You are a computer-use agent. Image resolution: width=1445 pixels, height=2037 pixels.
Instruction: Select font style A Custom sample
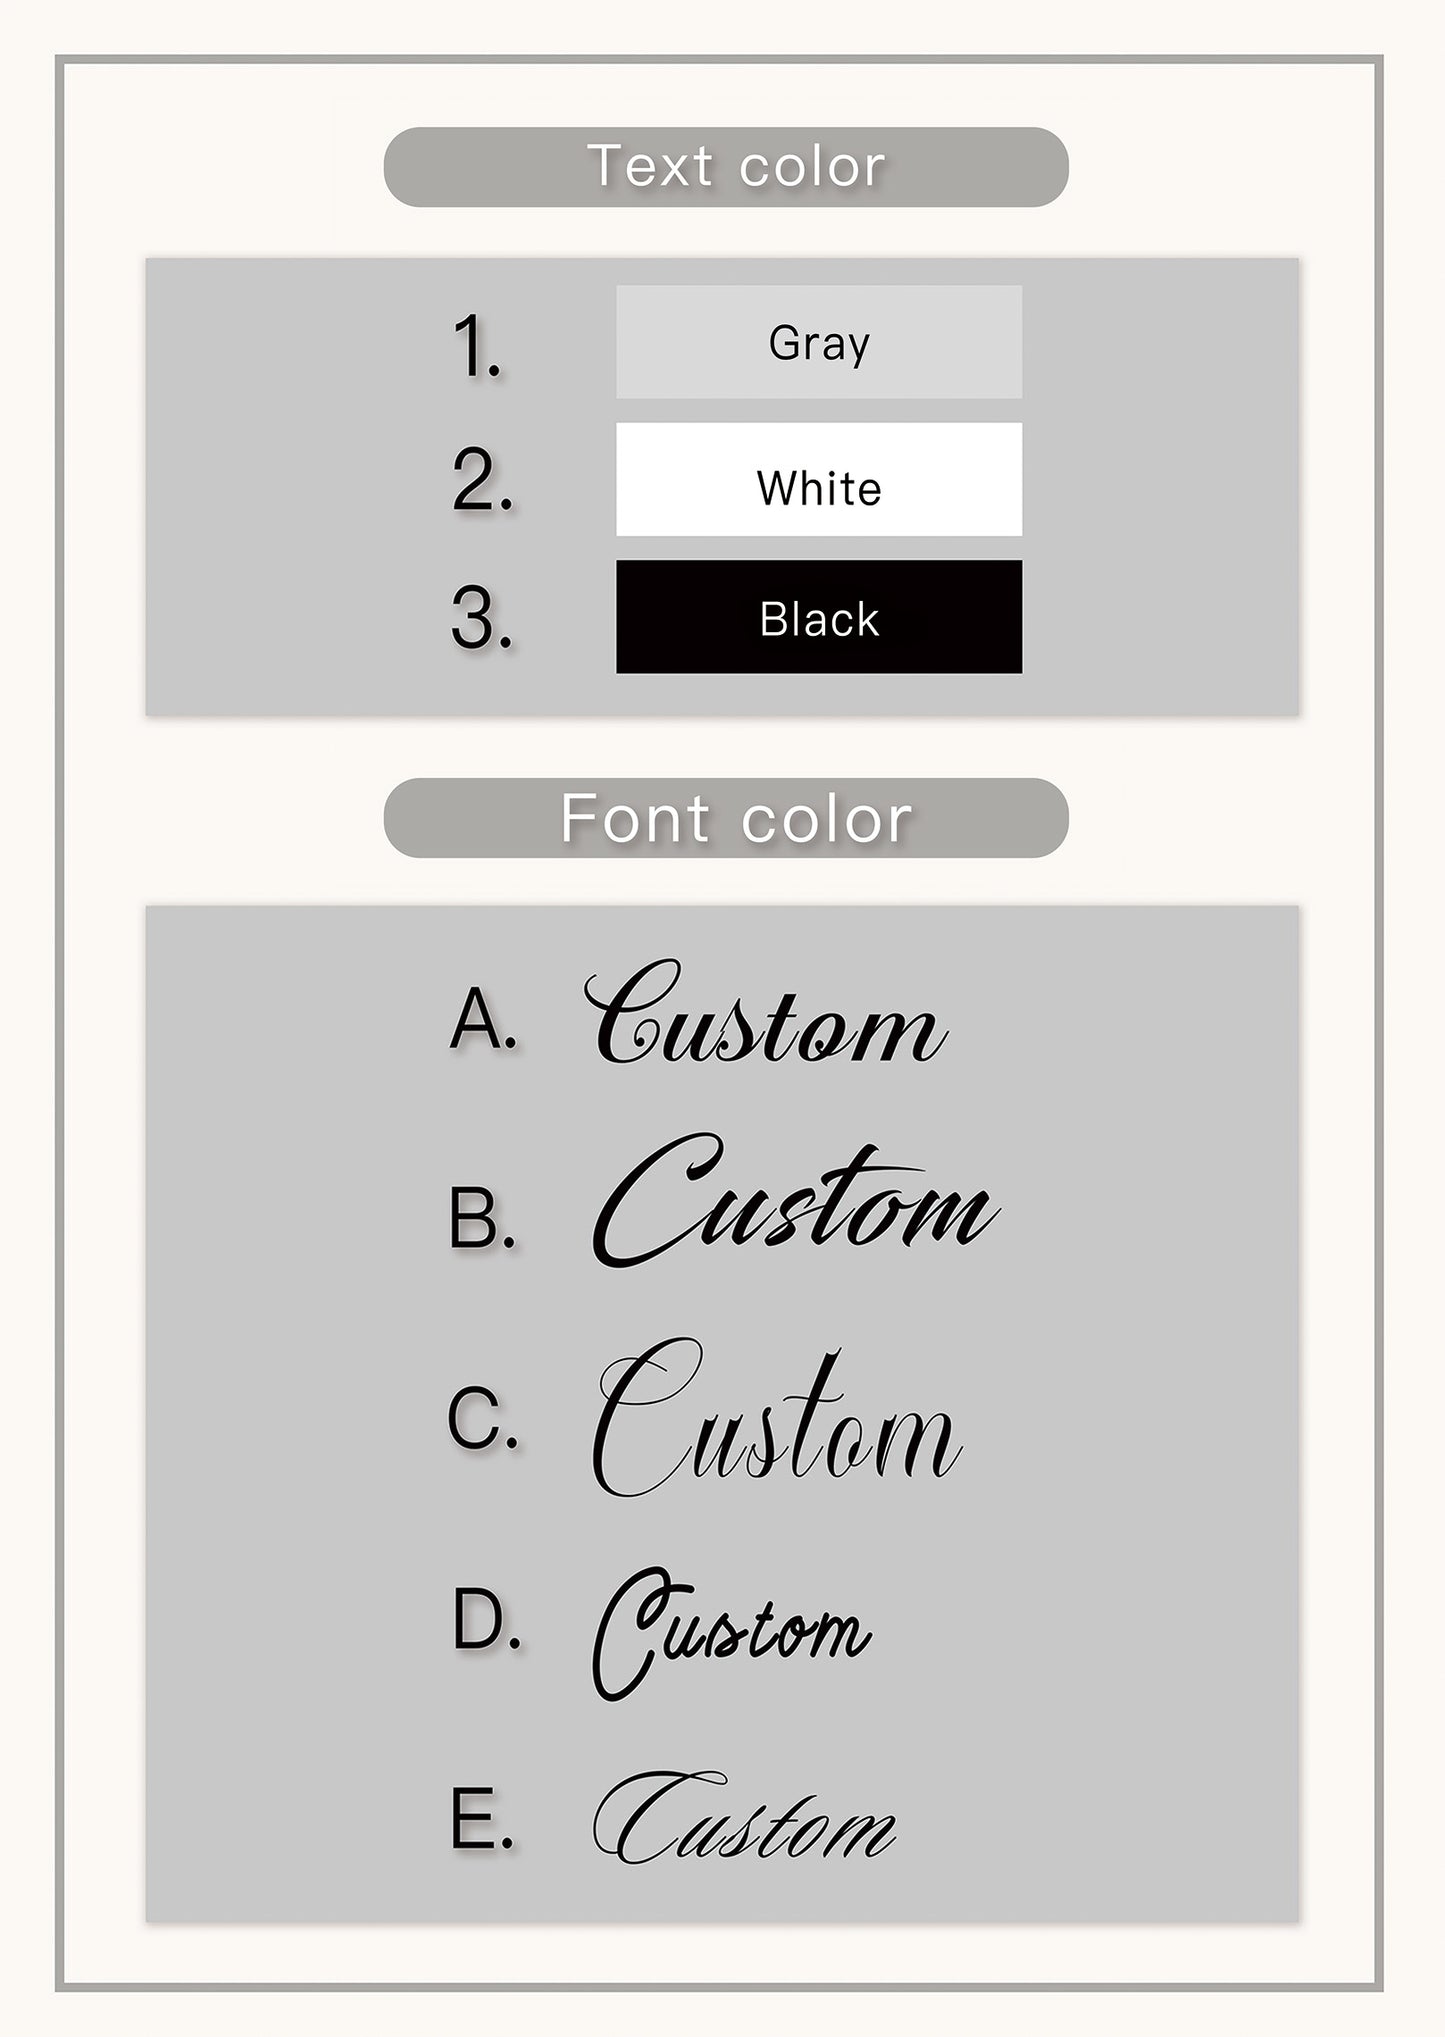pos(766,1012)
